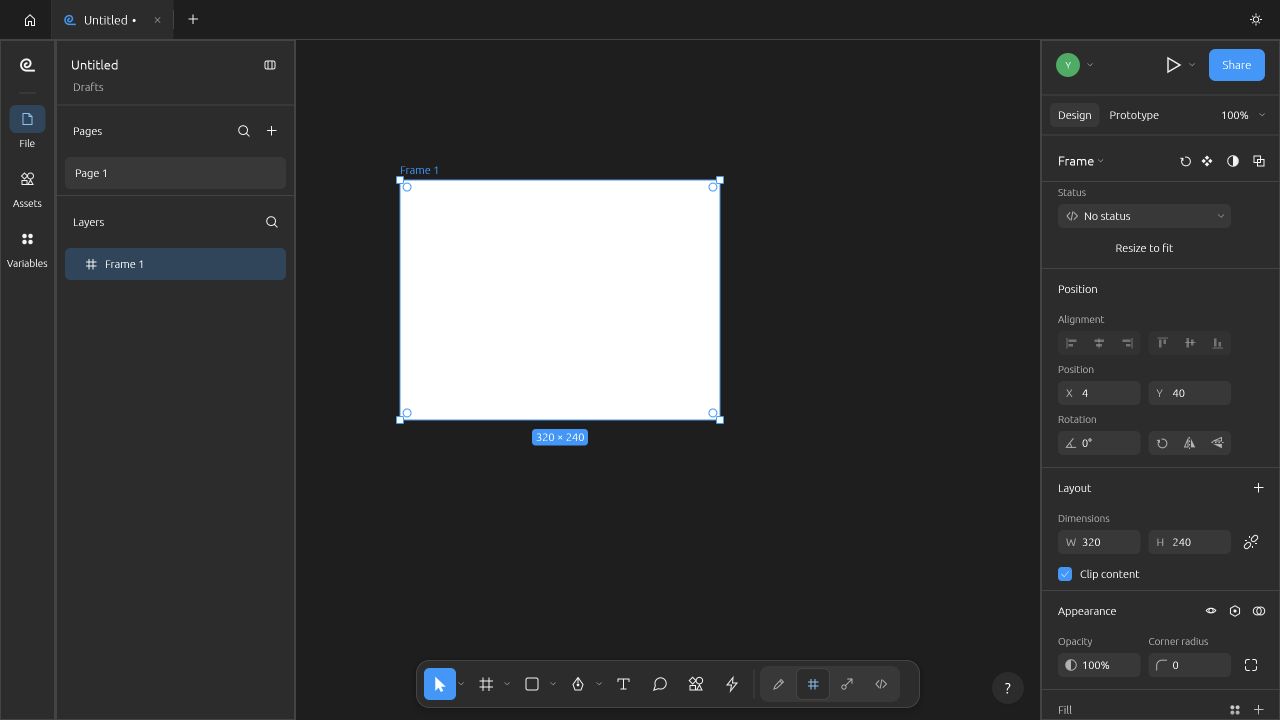Select Page 1 in pages list

[175, 173]
